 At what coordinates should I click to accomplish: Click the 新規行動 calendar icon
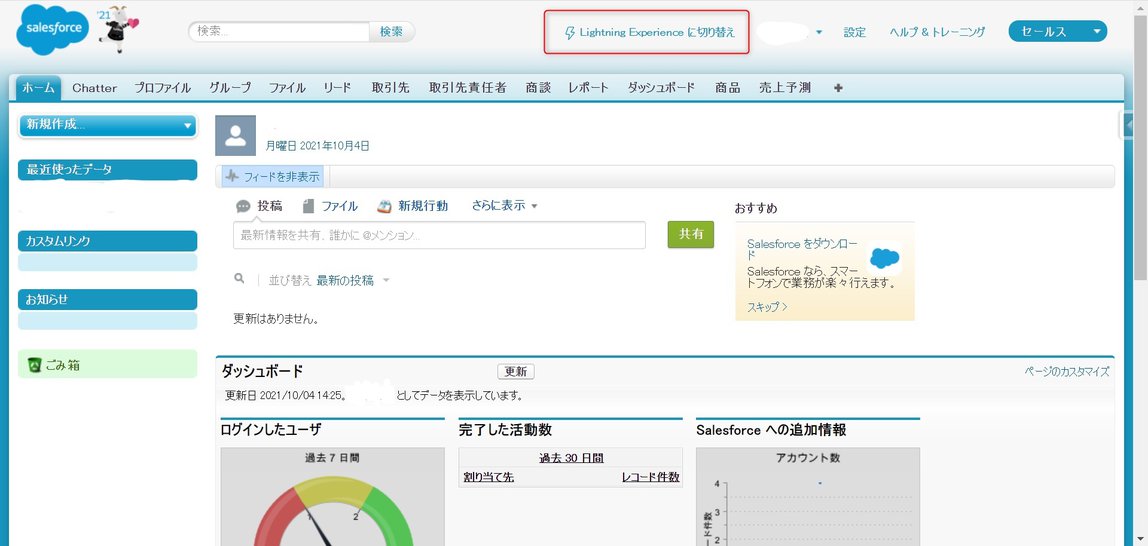pyautogui.click(x=384, y=206)
